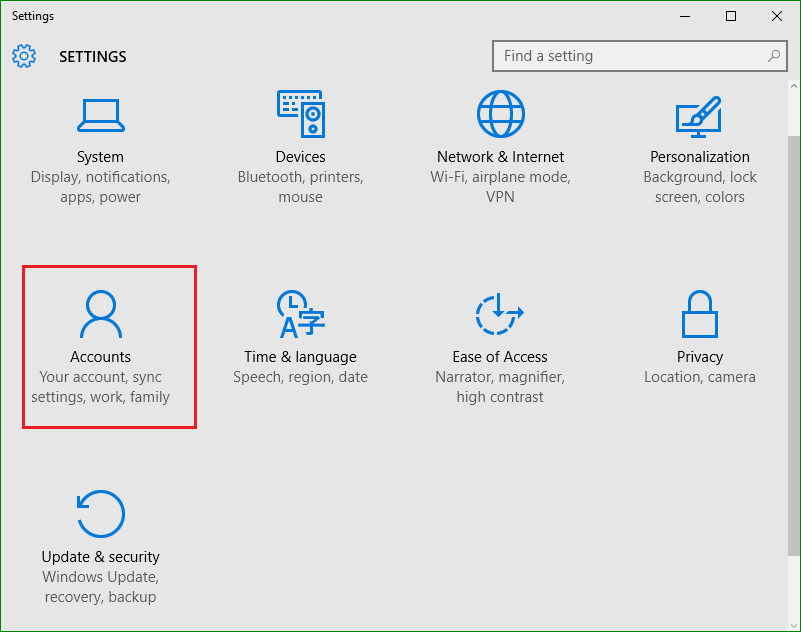This screenshot has width=801, height=632.
Task: Click the 'Windows Update, recovery, backup' text
Action: pyautogui.click(x=100, y=587)
